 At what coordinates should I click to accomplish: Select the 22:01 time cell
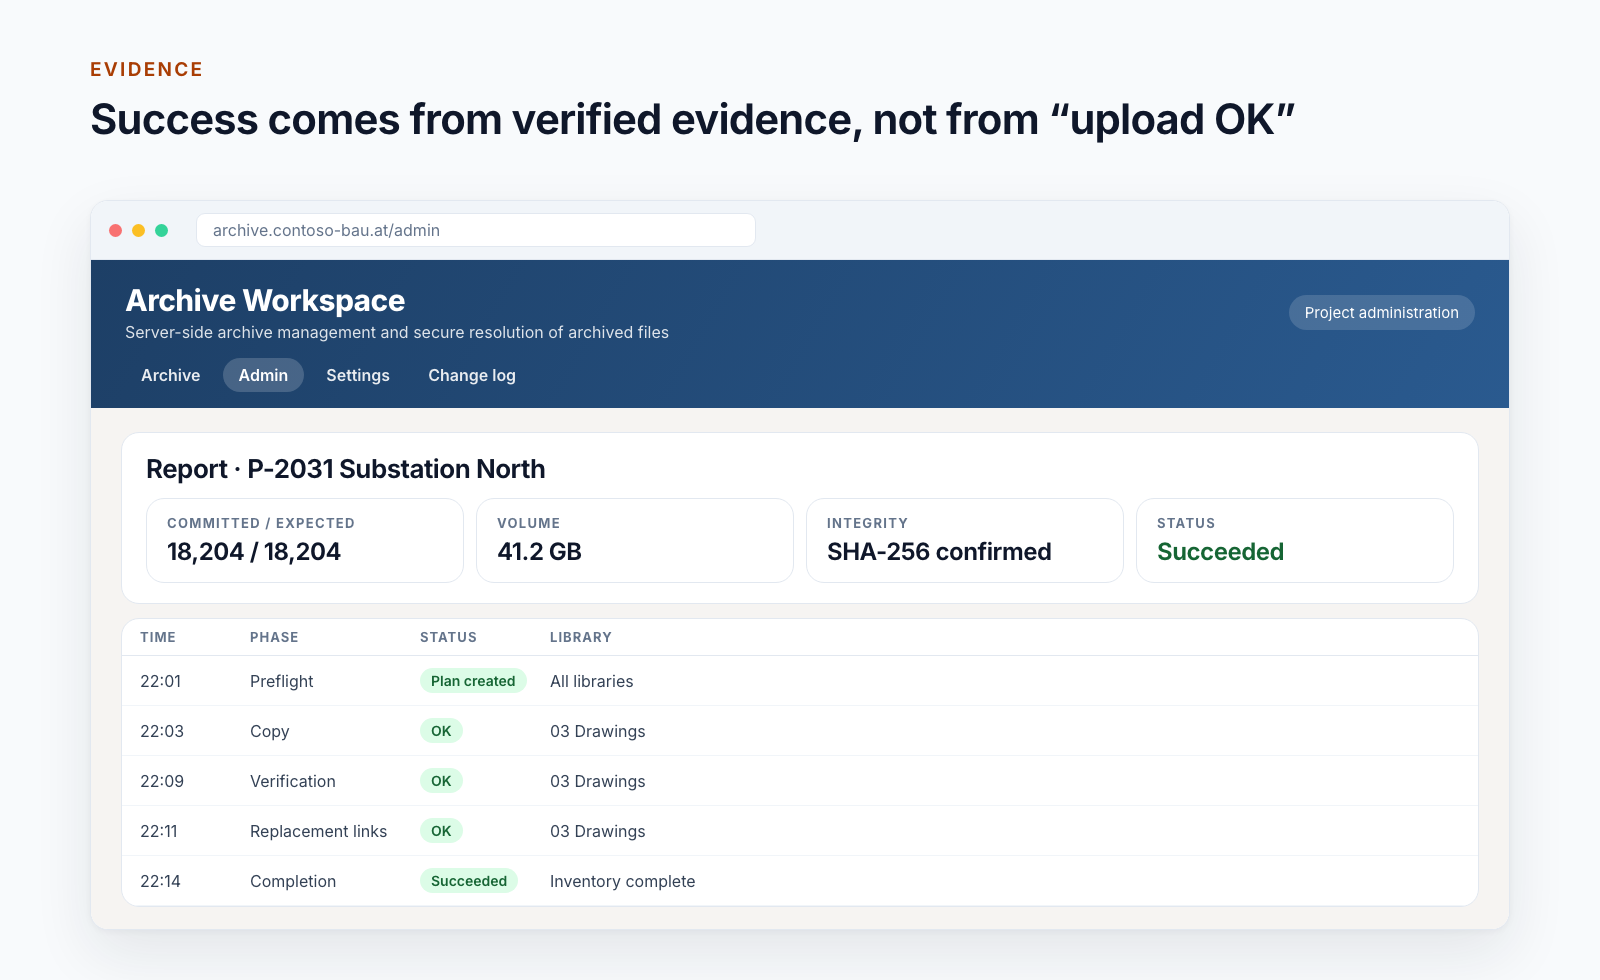tap(160, 681)
